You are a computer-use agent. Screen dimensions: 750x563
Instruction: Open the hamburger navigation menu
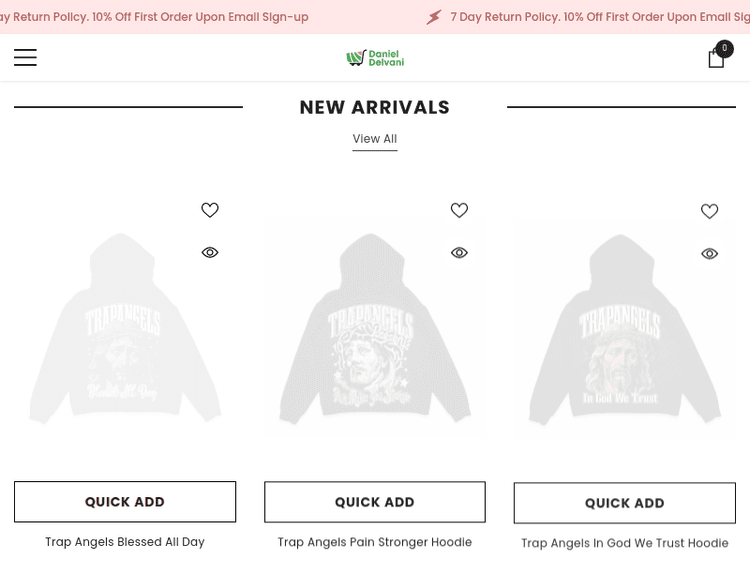pyautogui.click(x=25, y=57)
